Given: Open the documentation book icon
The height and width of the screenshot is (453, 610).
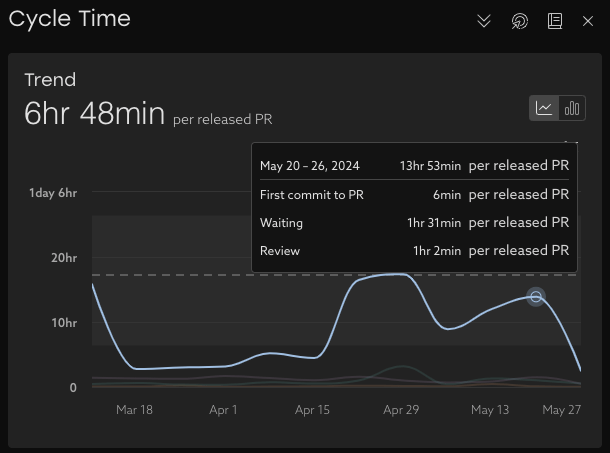Looking at the screenshot, I should 554,21.
